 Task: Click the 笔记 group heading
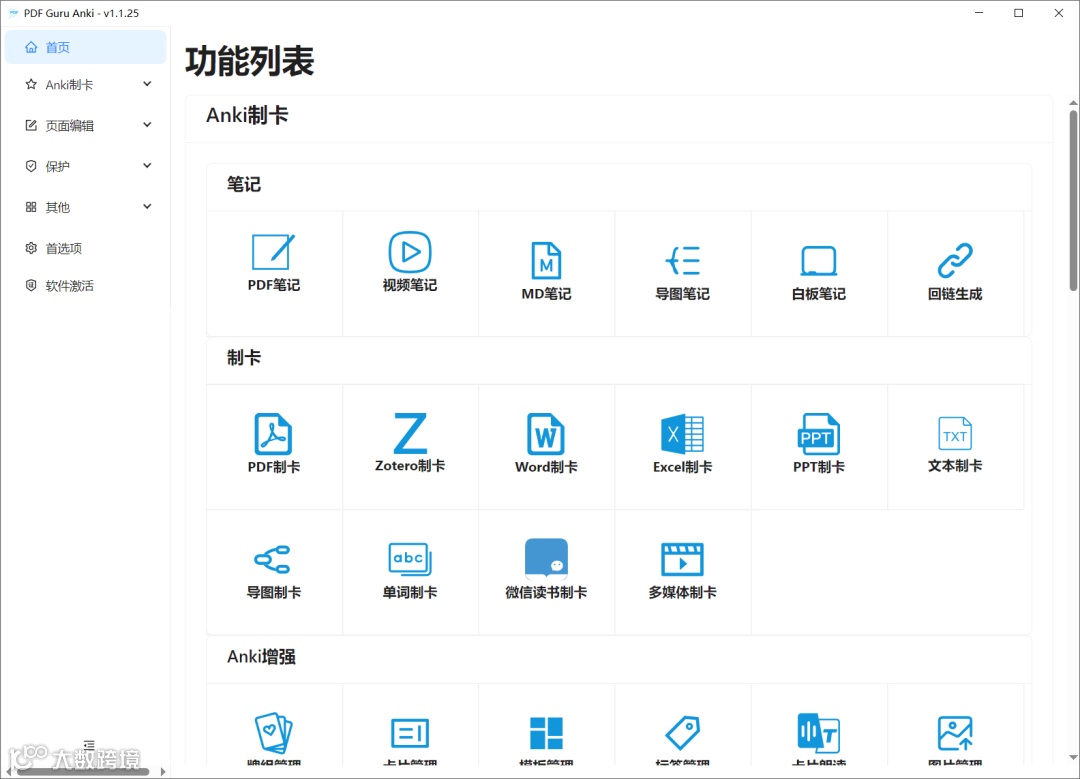(244, 184)
